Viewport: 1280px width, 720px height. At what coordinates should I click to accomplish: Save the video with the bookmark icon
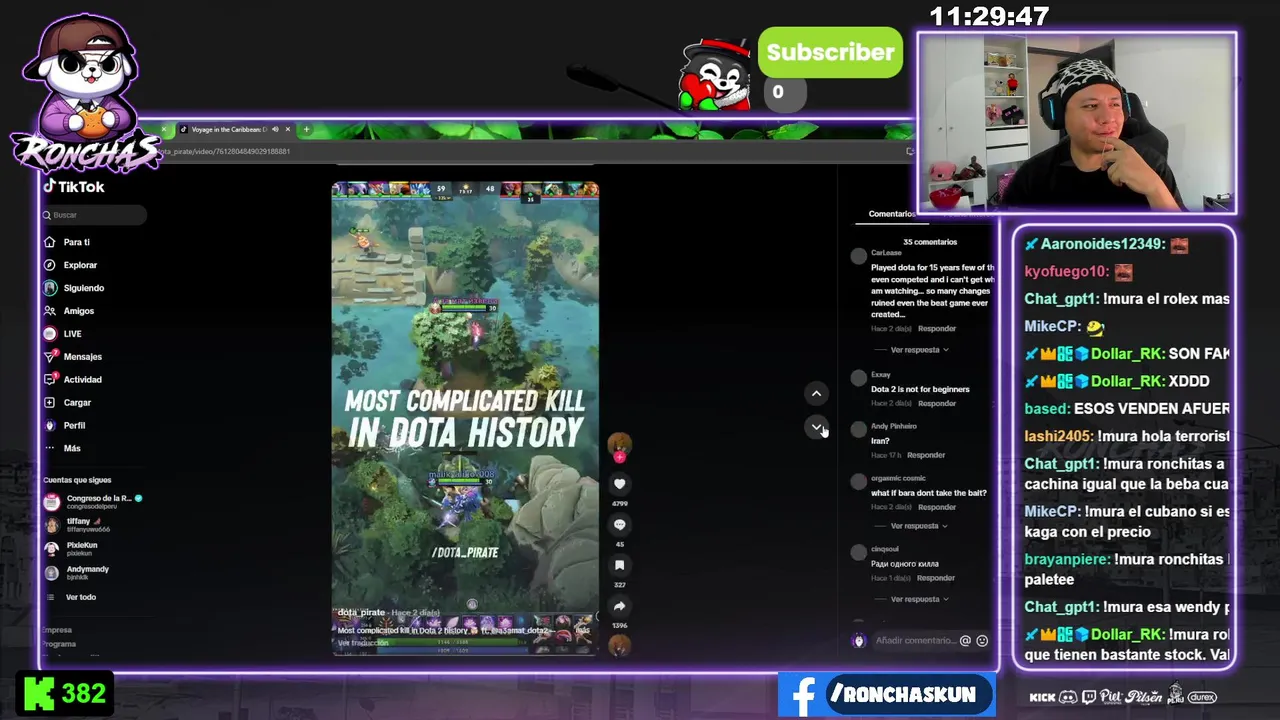[x=619, y=566]
